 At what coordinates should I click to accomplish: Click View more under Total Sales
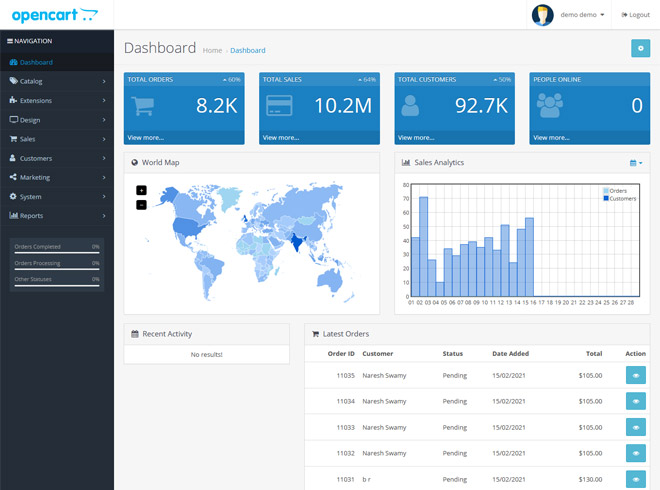[x=281, y=138]
